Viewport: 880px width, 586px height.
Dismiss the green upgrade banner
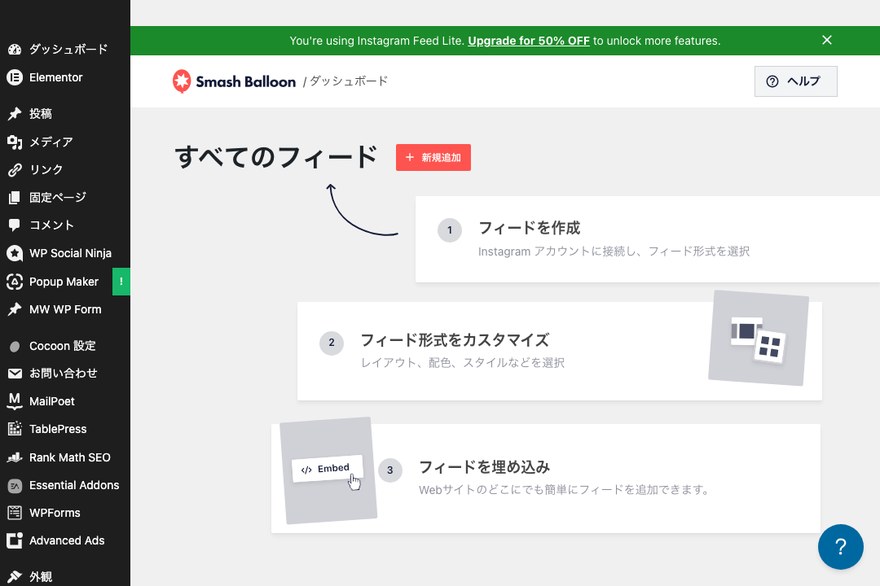(x=827, y=40)
